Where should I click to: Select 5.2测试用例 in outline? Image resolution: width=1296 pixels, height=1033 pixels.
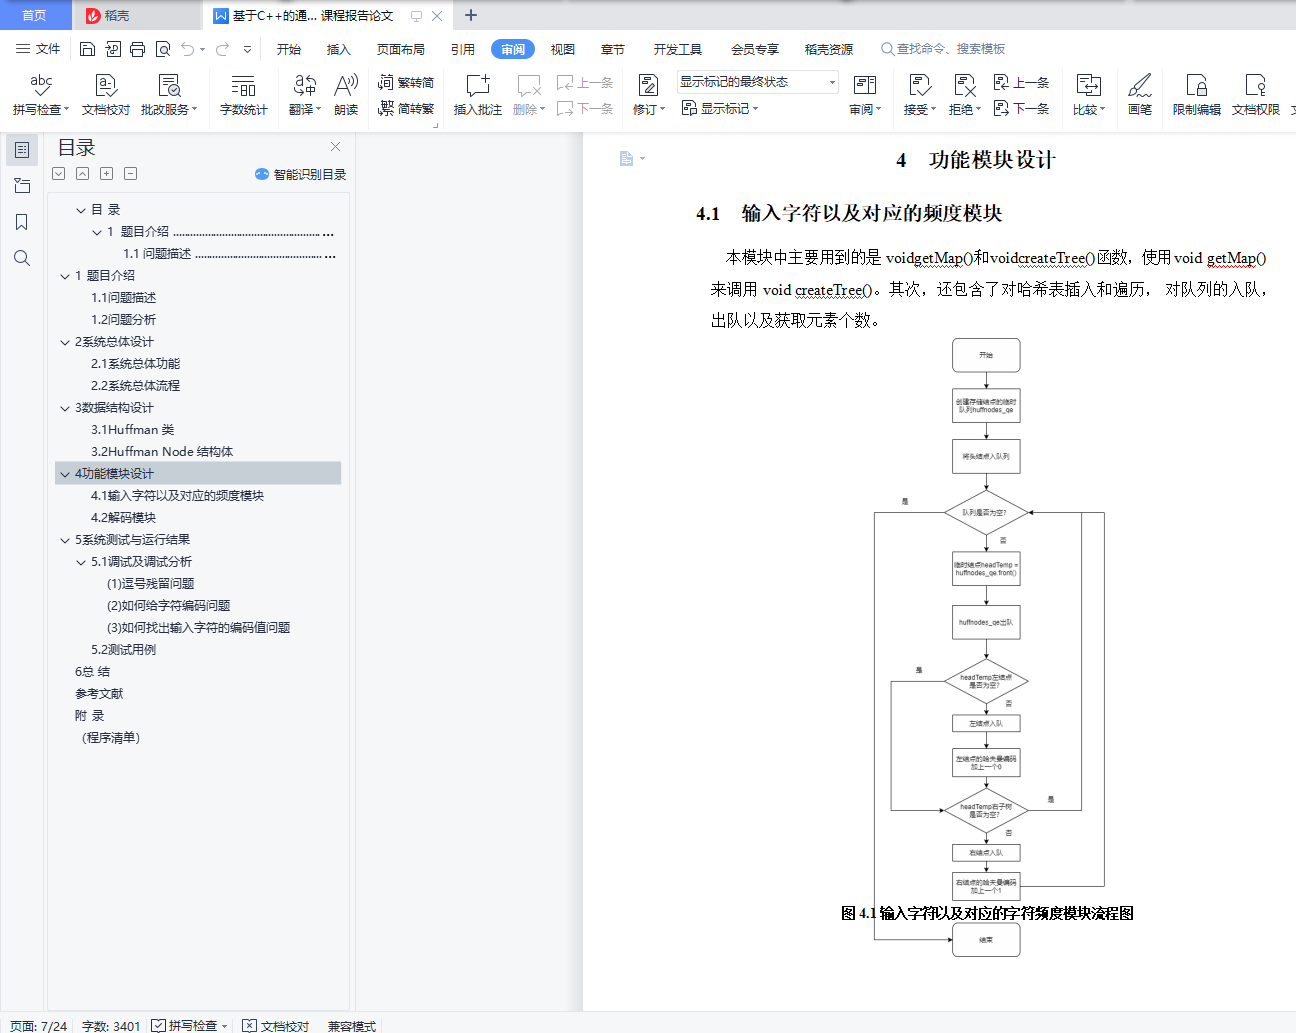tap(124, 650)
